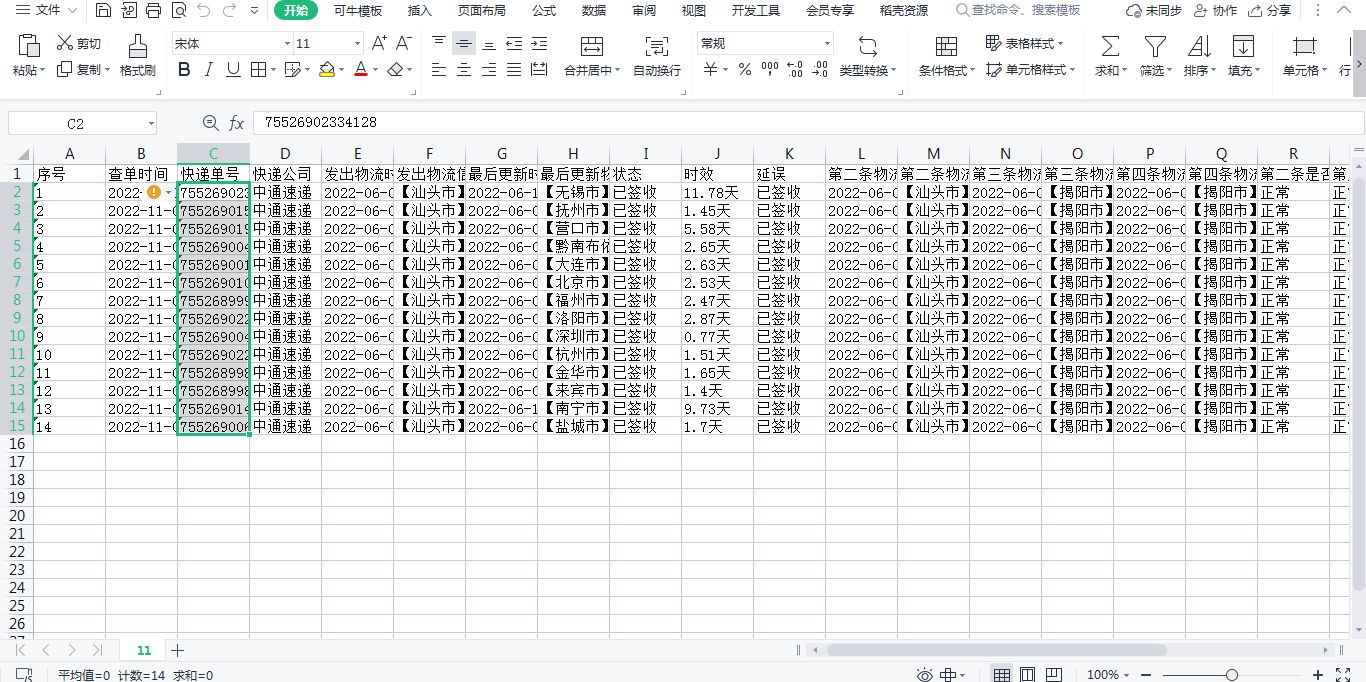Click the print preview icon

tap(178, 11)
